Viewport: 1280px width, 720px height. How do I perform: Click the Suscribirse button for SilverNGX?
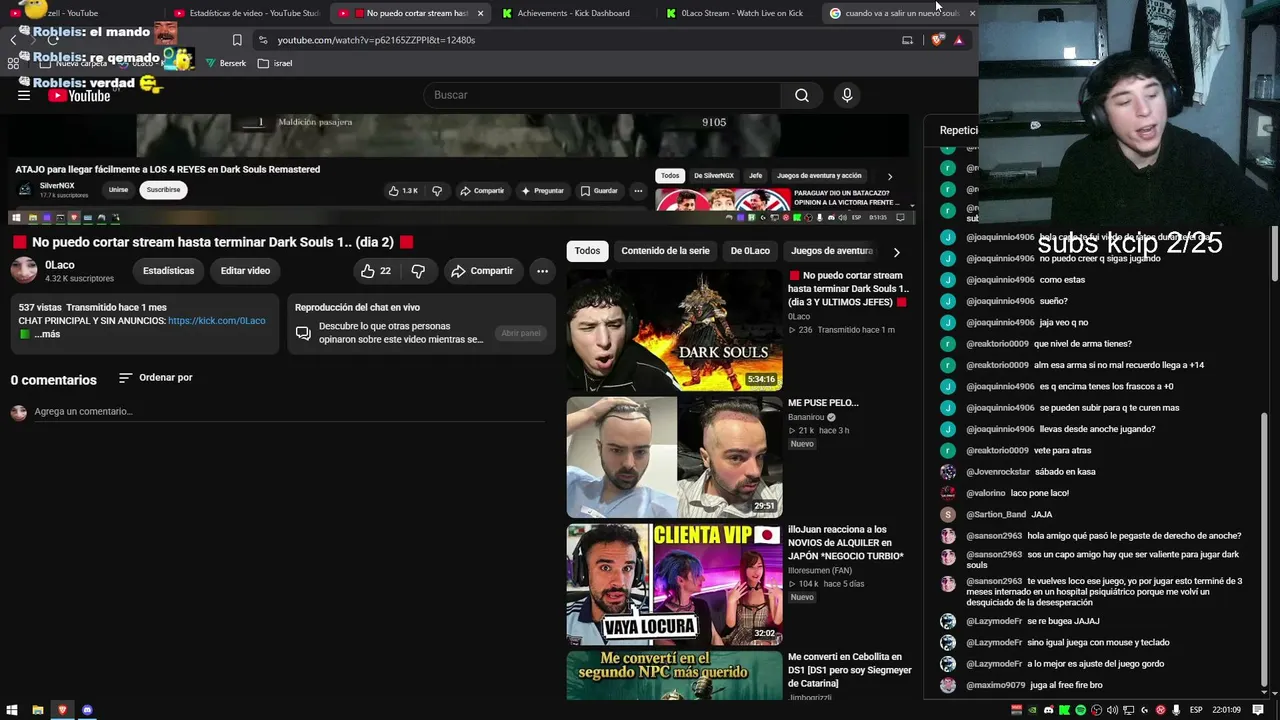pos(163,190)
